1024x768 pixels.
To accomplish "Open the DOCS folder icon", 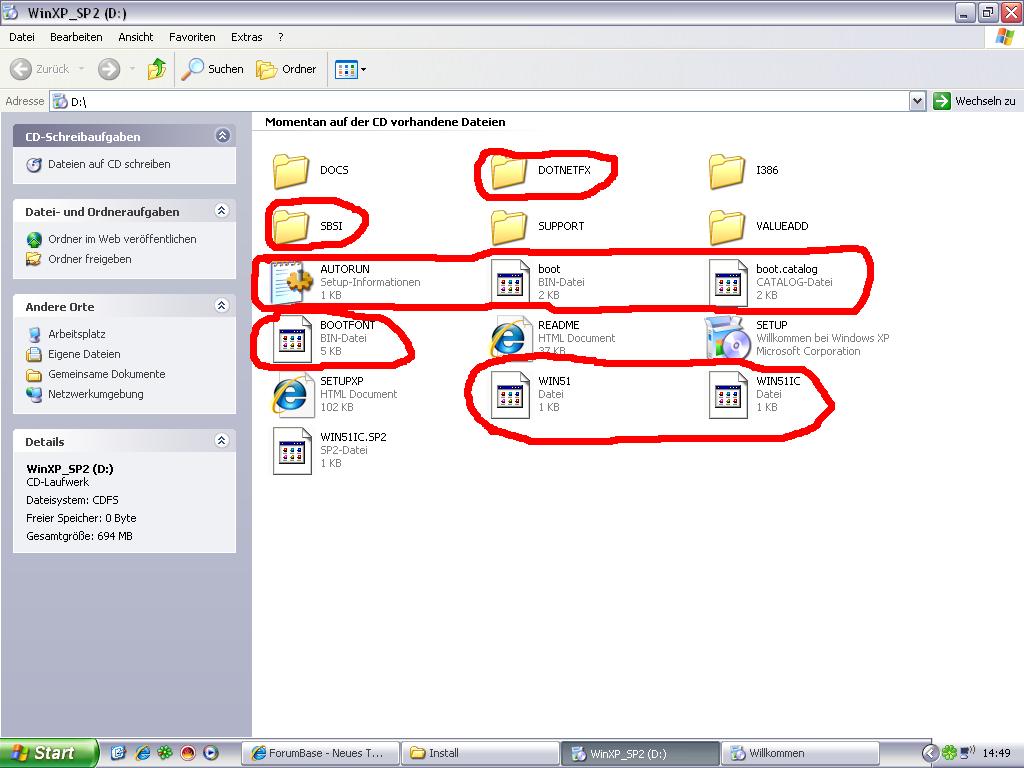I will [x=291, y=170].
